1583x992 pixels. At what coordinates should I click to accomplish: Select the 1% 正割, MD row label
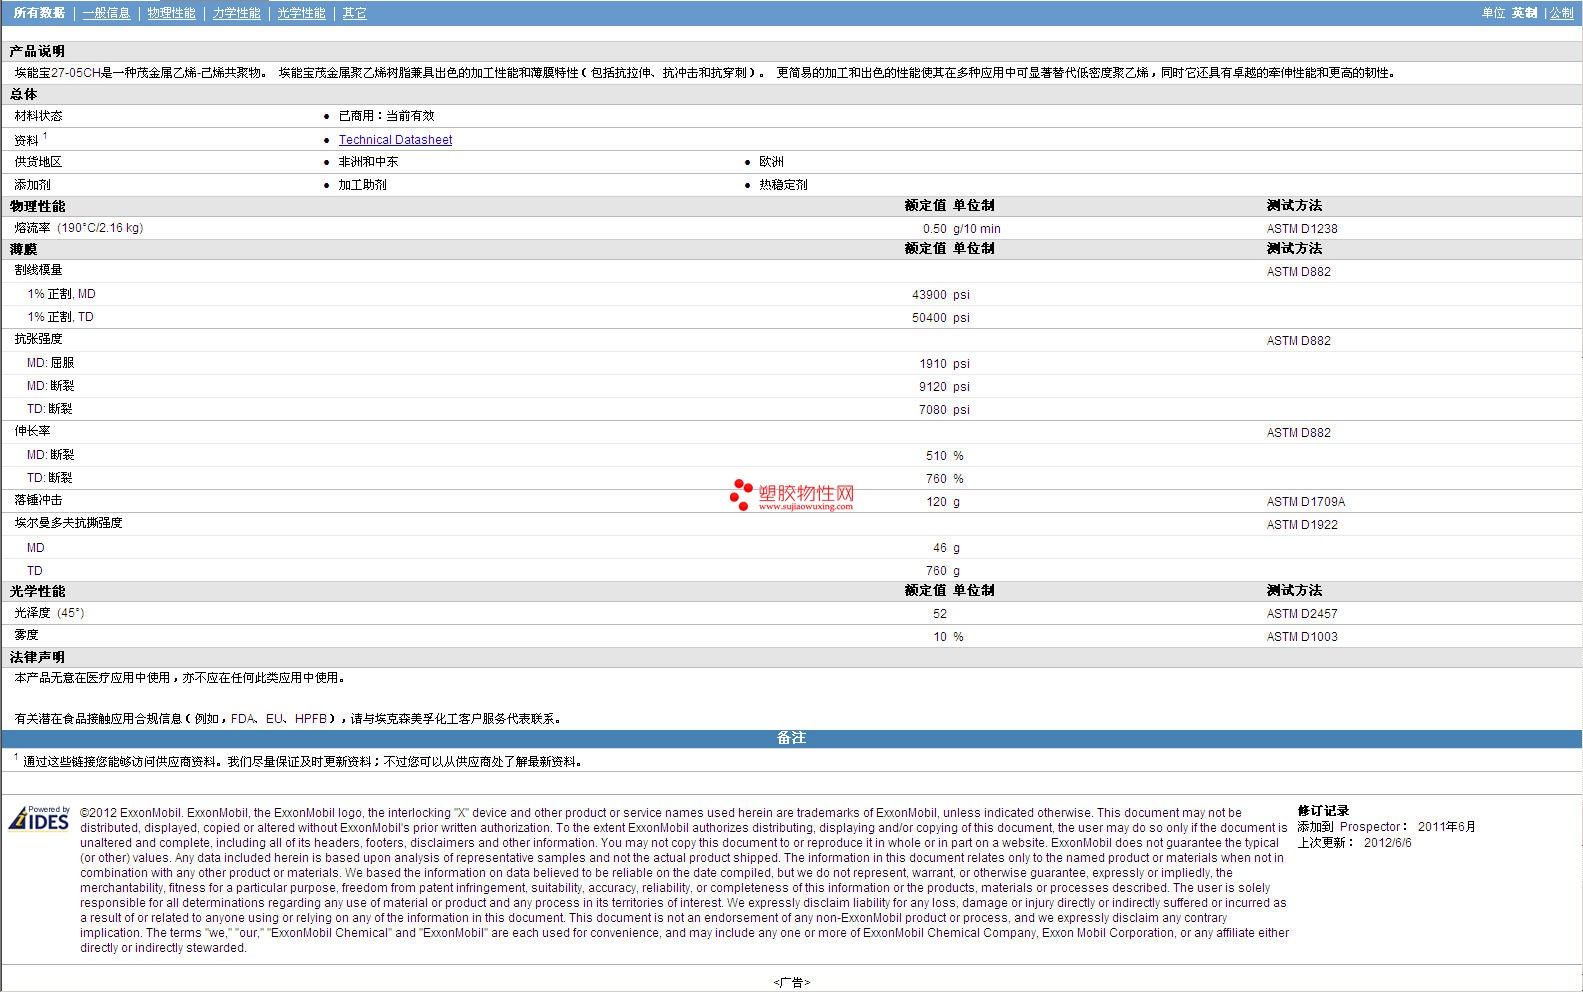[61, 294]
